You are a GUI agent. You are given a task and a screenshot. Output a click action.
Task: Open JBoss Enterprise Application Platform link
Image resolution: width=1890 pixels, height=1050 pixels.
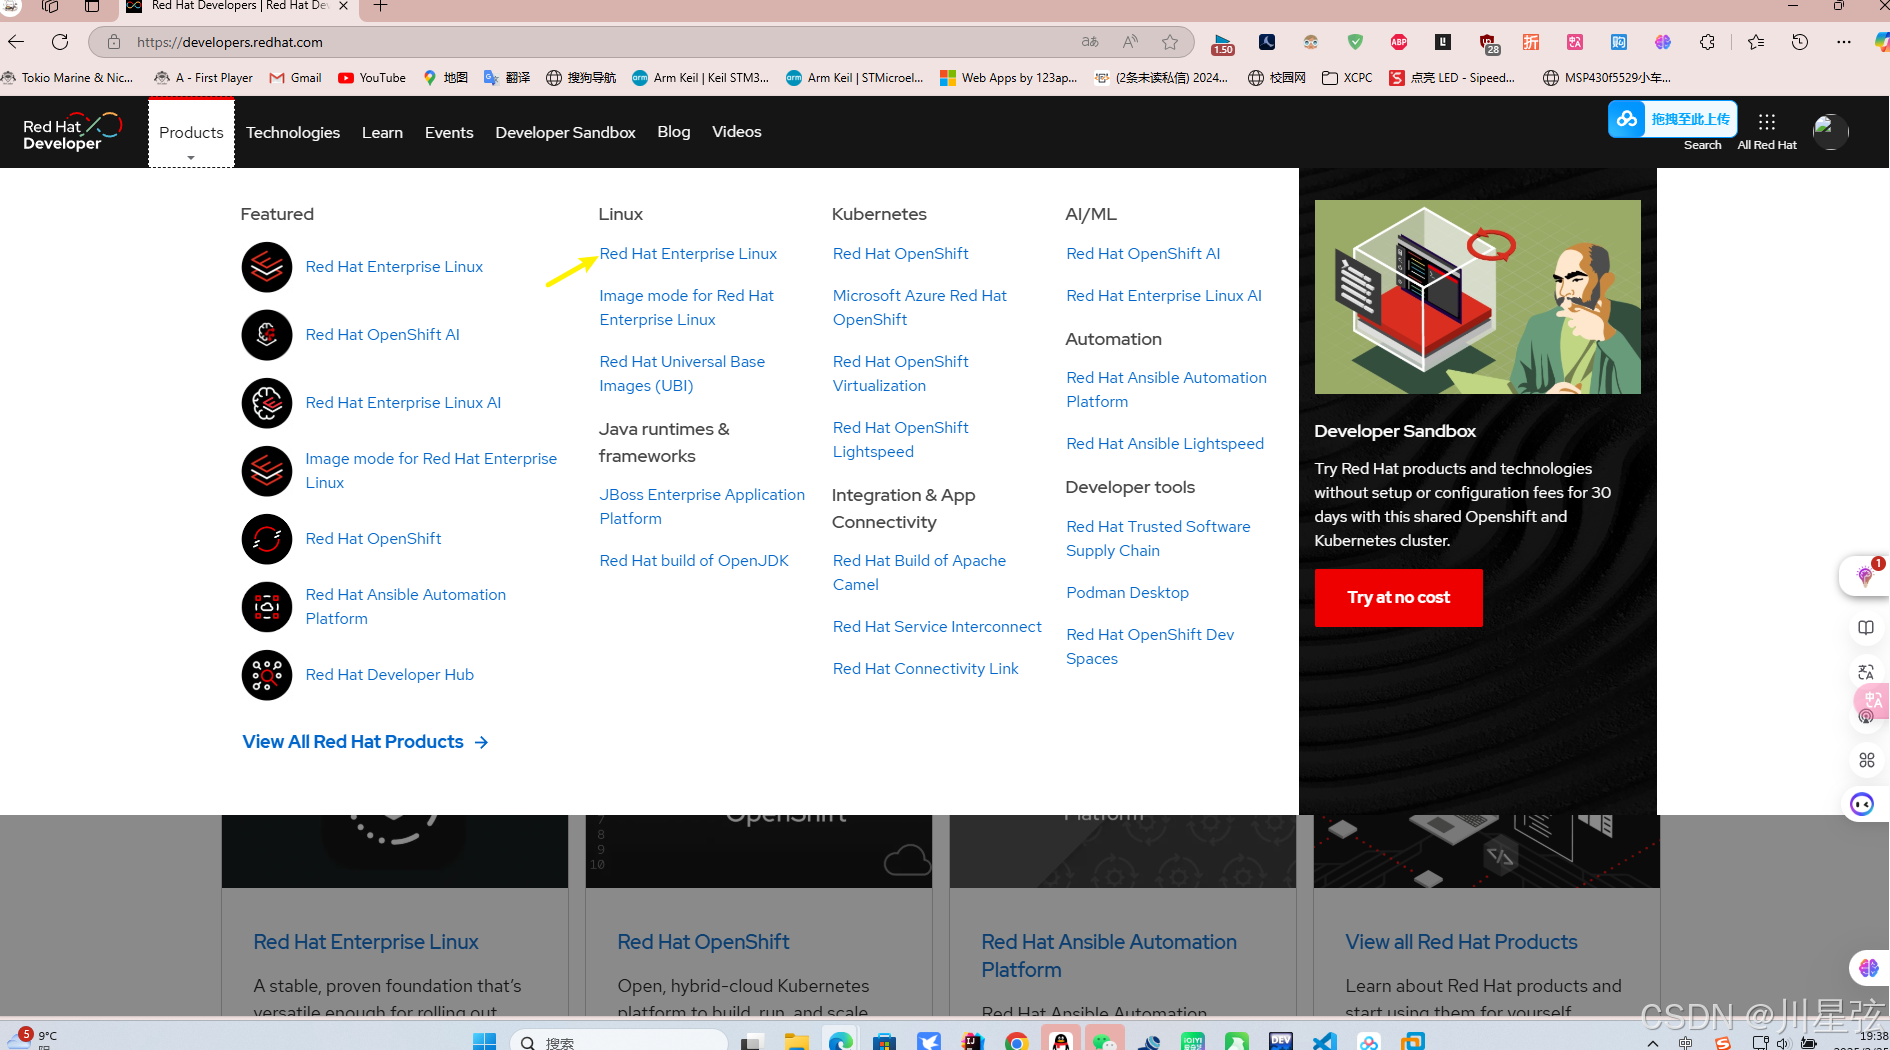pos(702,507)
